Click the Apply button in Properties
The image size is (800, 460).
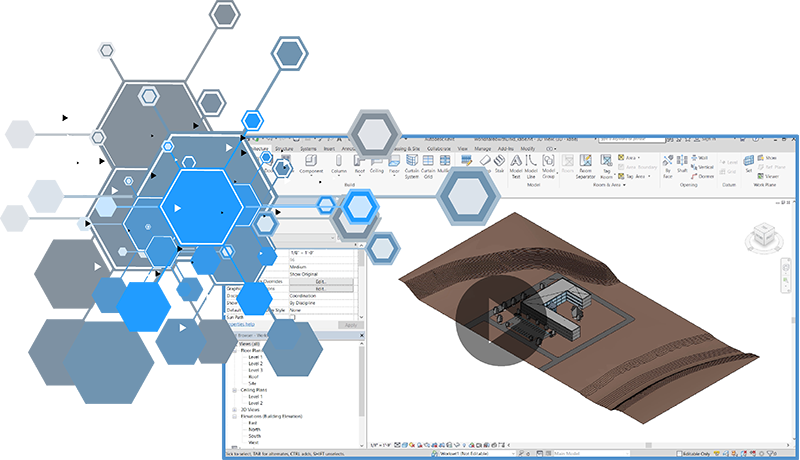pyautogui.click(x=350, y=325)
